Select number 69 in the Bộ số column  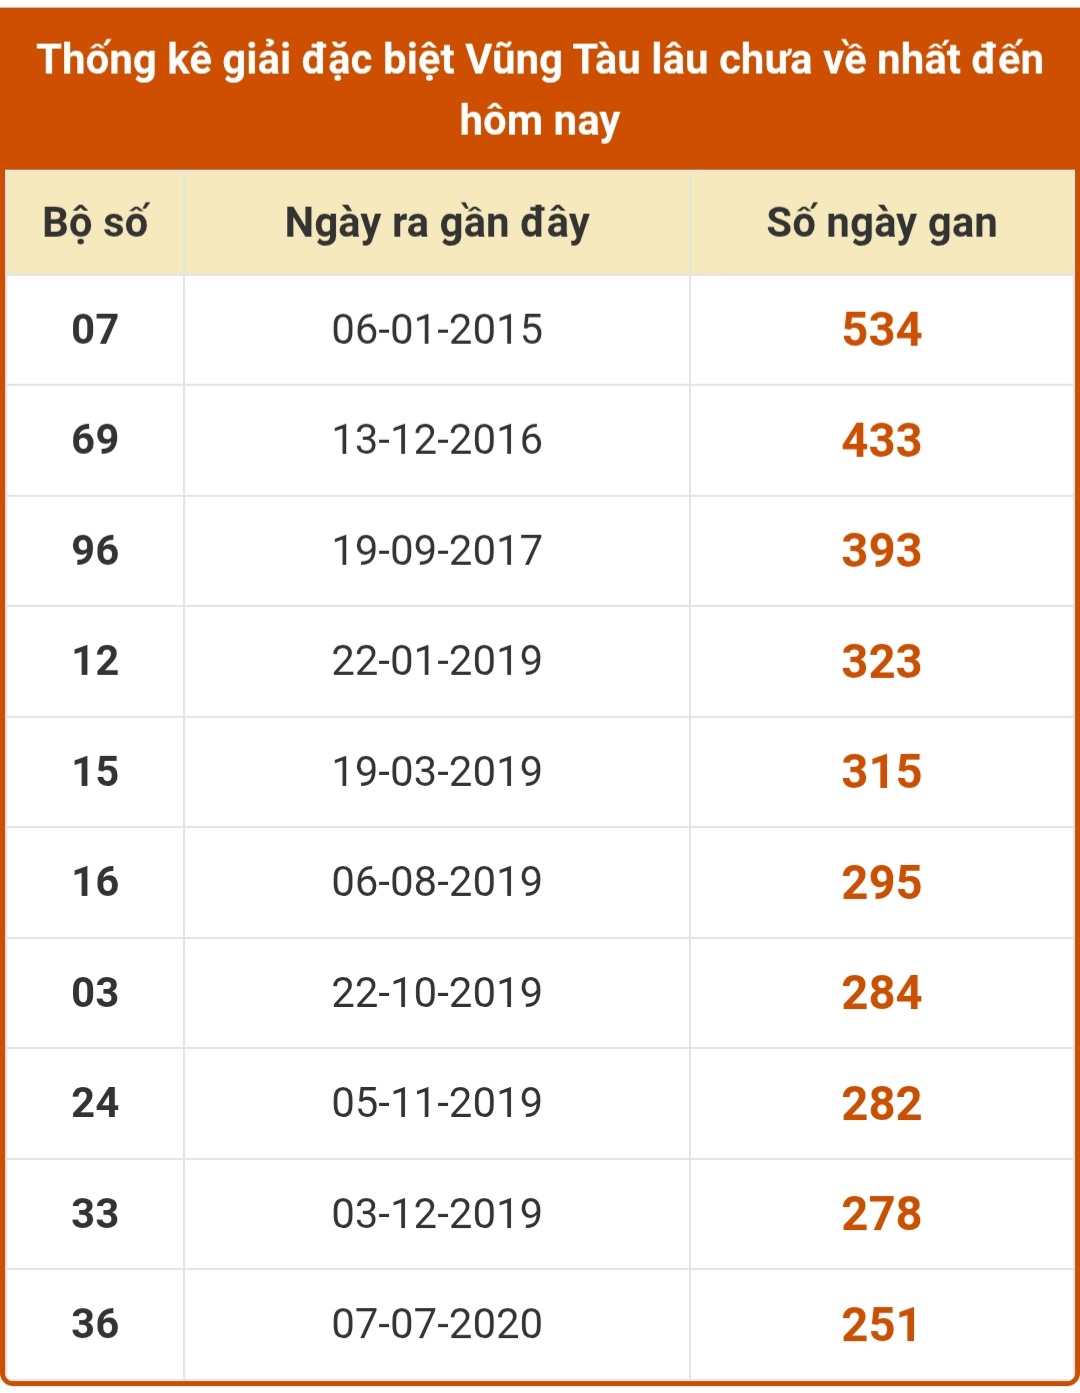(x=95, y=440)
